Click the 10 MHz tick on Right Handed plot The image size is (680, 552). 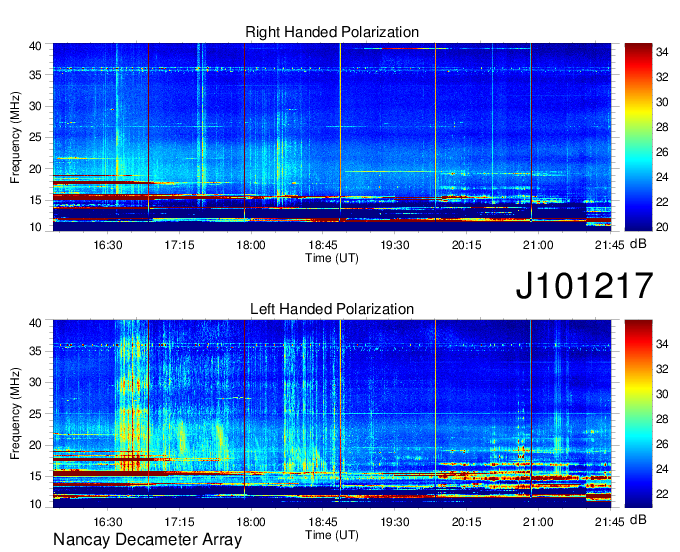[36, 227]
